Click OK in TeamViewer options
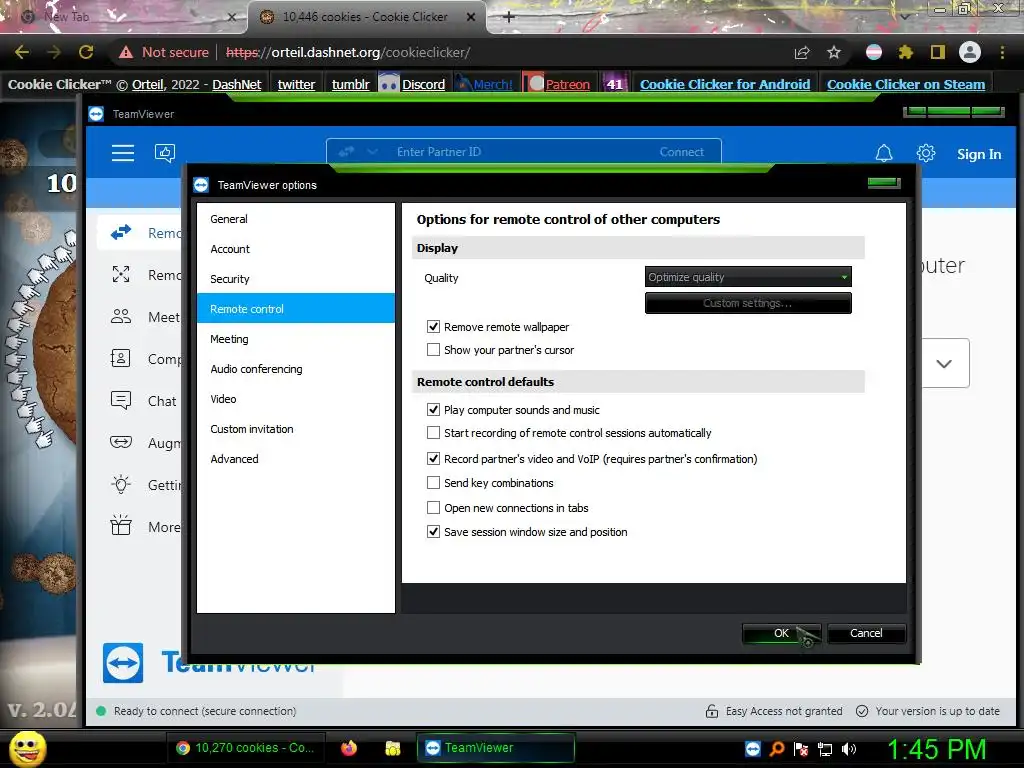 781,633
